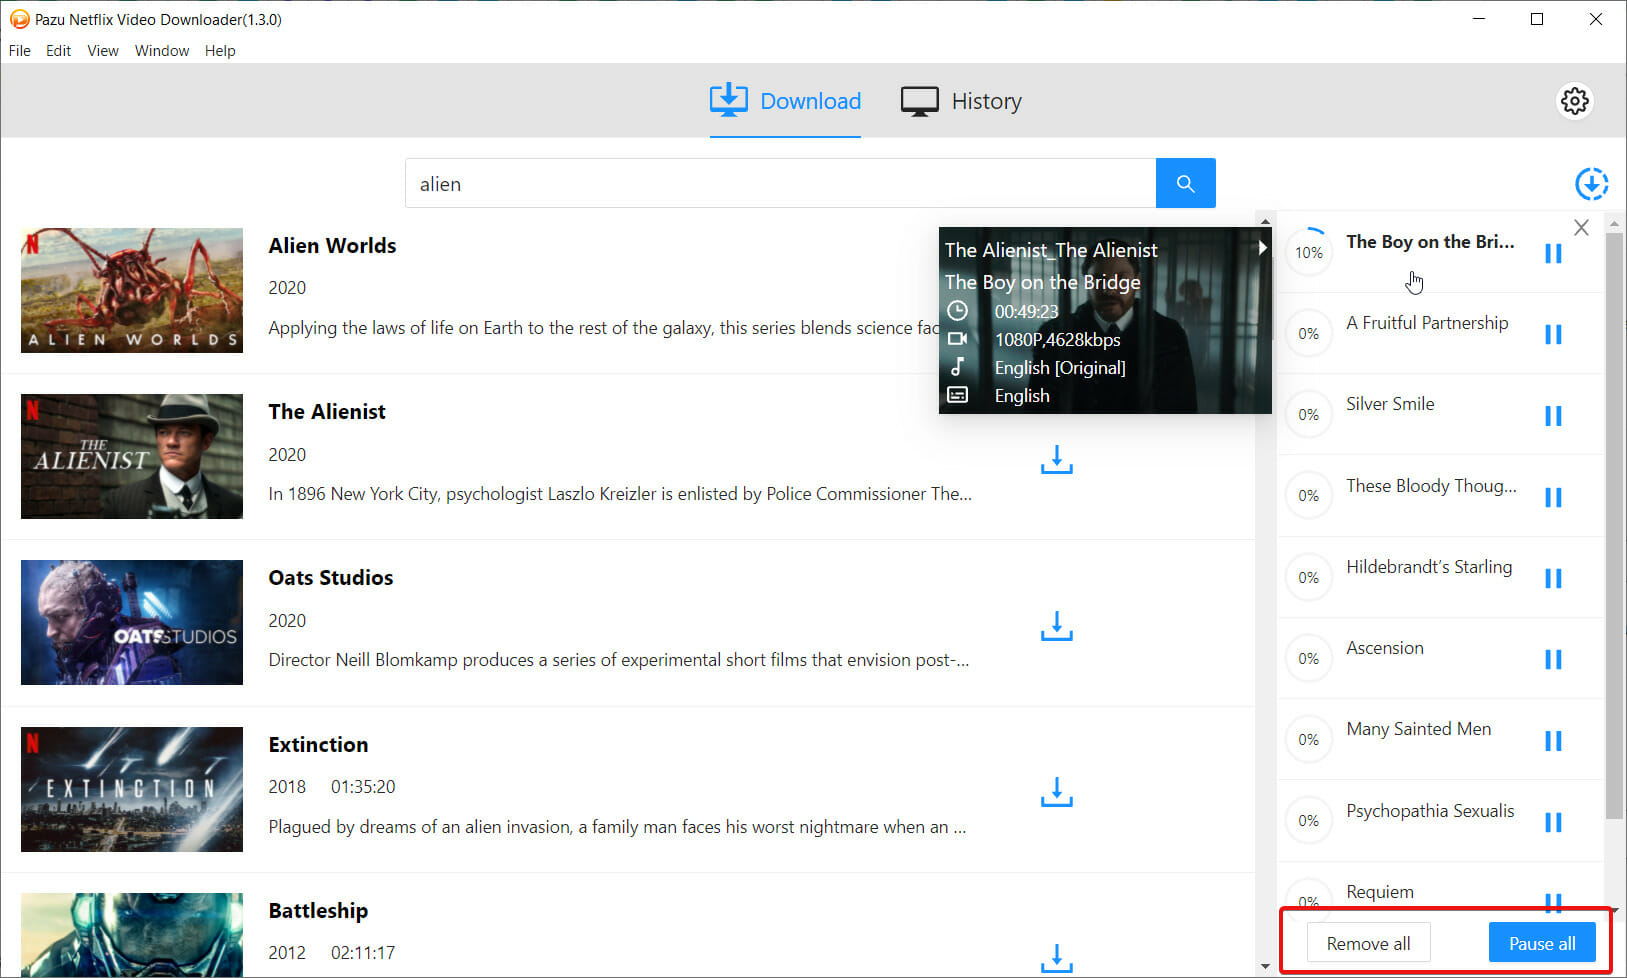Click The Alienist tooltip arrow
The image size is (1627, 978).
(x=1262, y=247)
